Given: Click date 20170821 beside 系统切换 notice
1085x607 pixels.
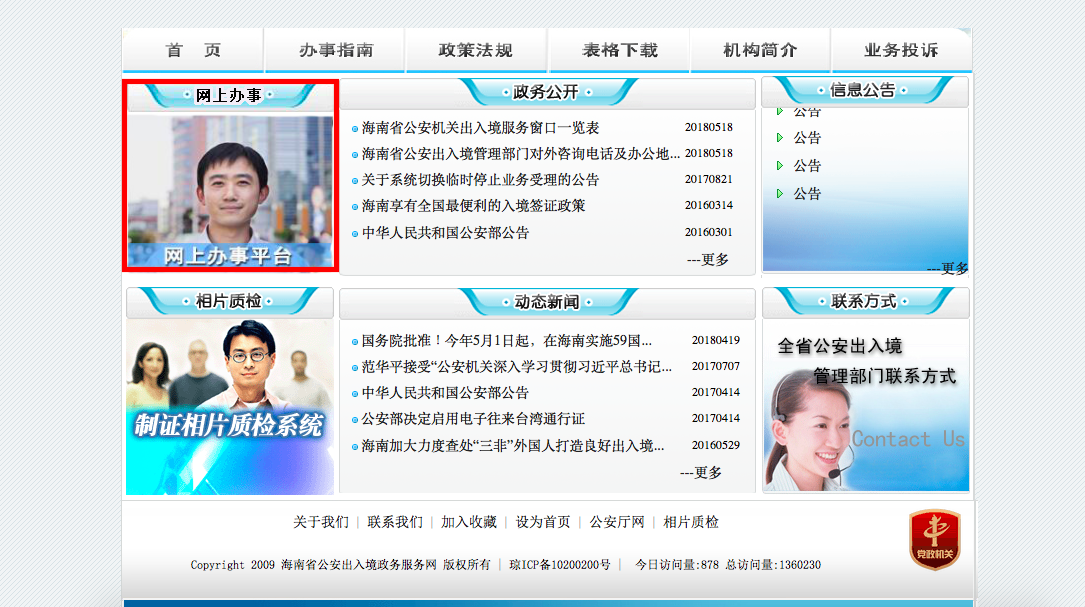Looking at the screenshot, I should 709,179.
